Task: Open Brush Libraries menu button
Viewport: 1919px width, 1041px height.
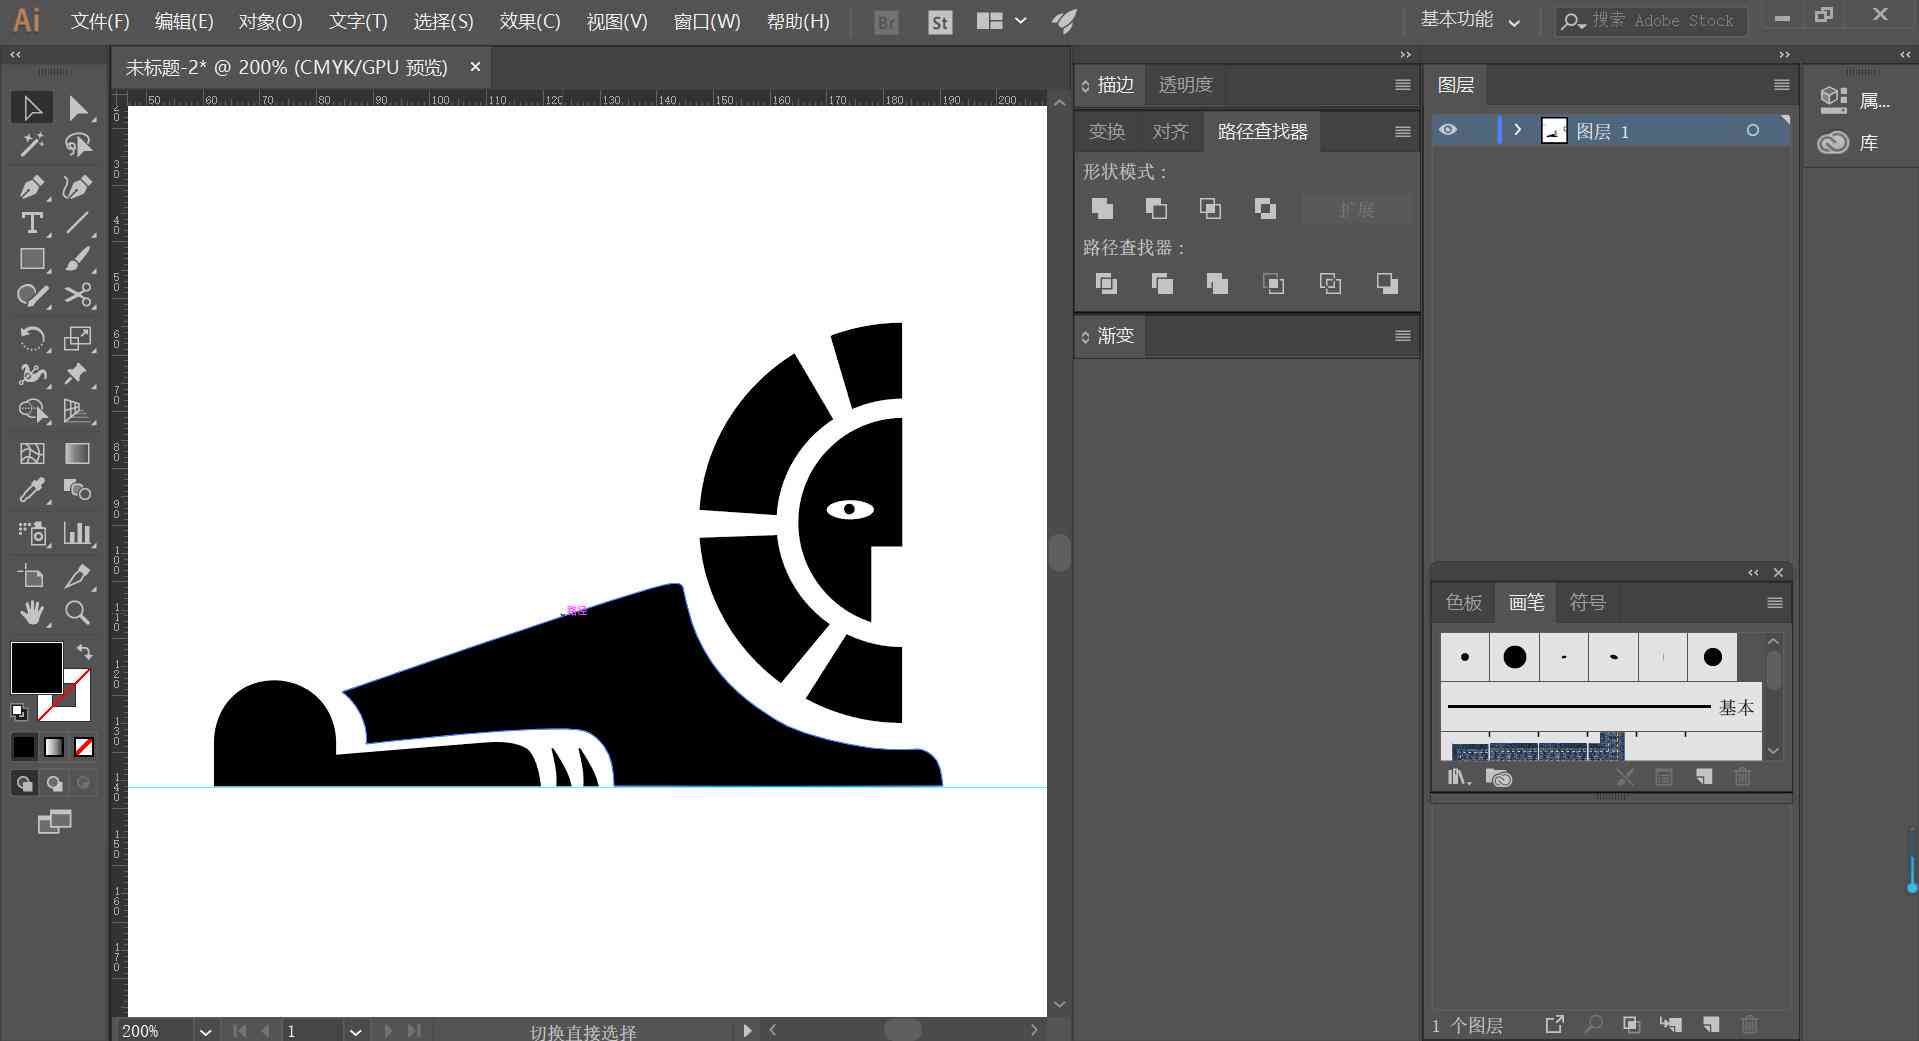Action: pos(1459,777)
